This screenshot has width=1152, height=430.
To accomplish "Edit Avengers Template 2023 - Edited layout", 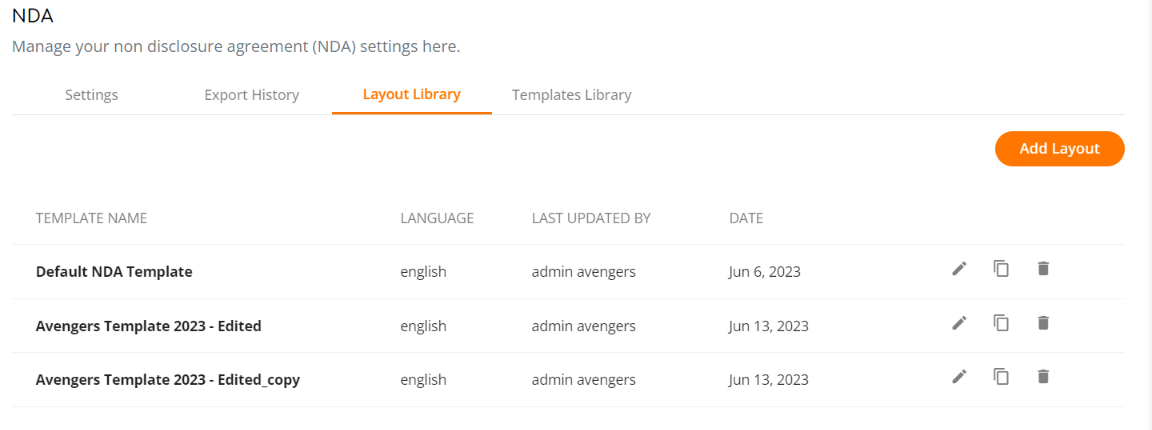I will (959, 323).
